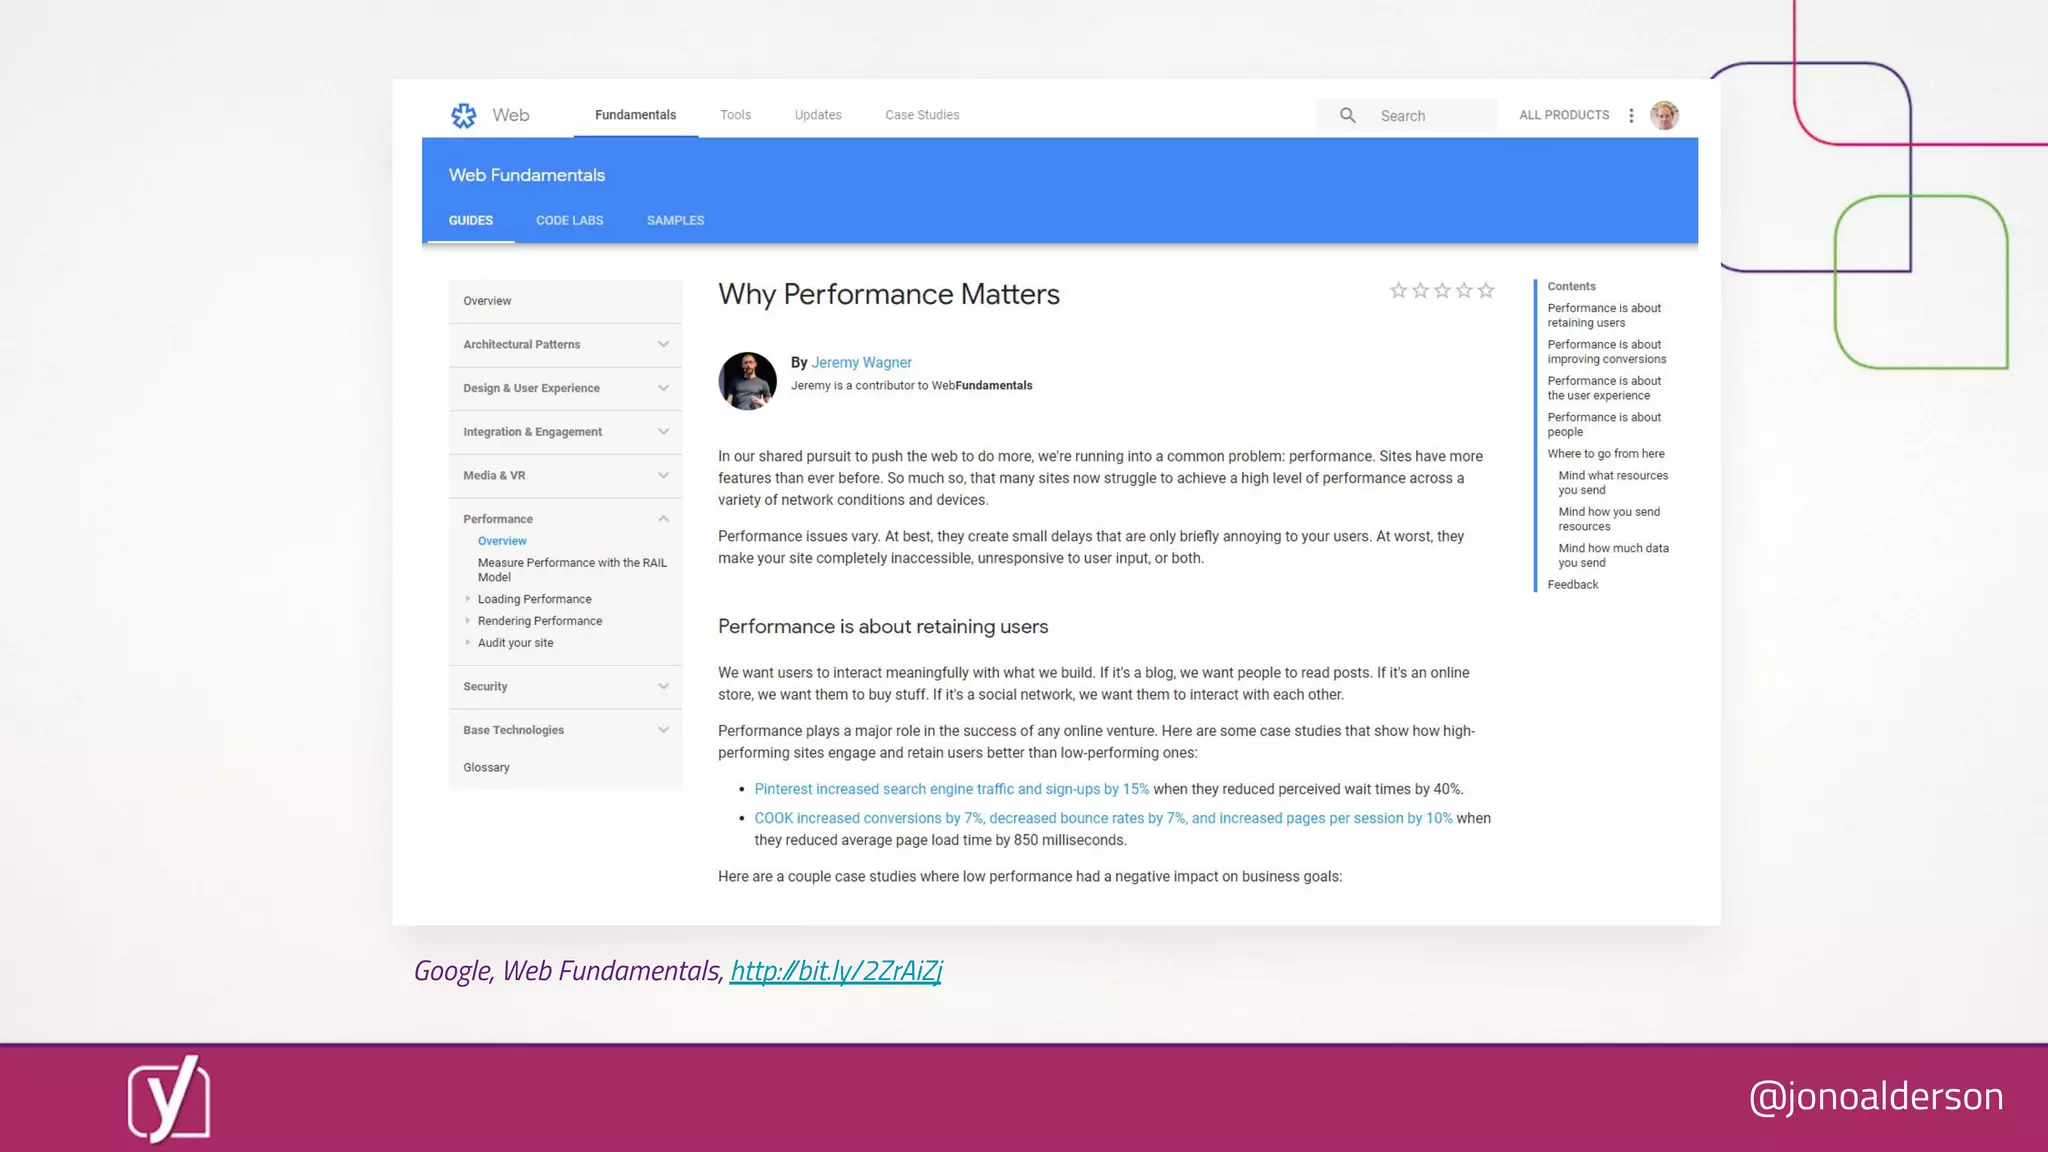Open the Jeremy Wagner author link
Image resolution: width=2048 pixels, height=1152 pixels.
point(861,363)
